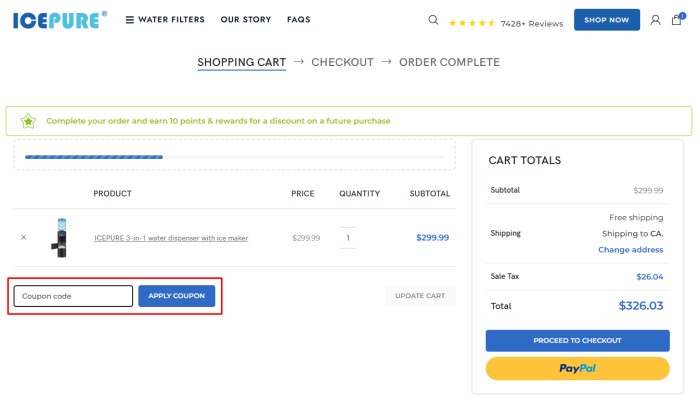700x401 pixels.
Task: Open the shopping bag cart icon
Action: (677, 20)
